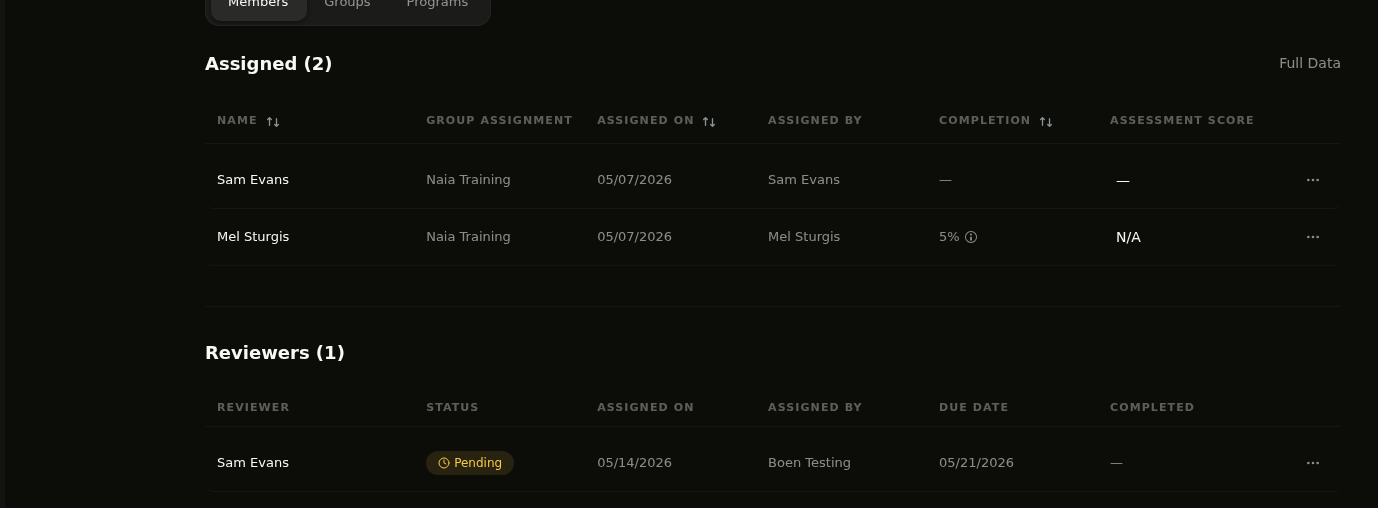Image resolution: width=1378 pixels, height=508 pixels.
Task: Open more options for Sam Evans assigned row
Action: pos(1313,180)
